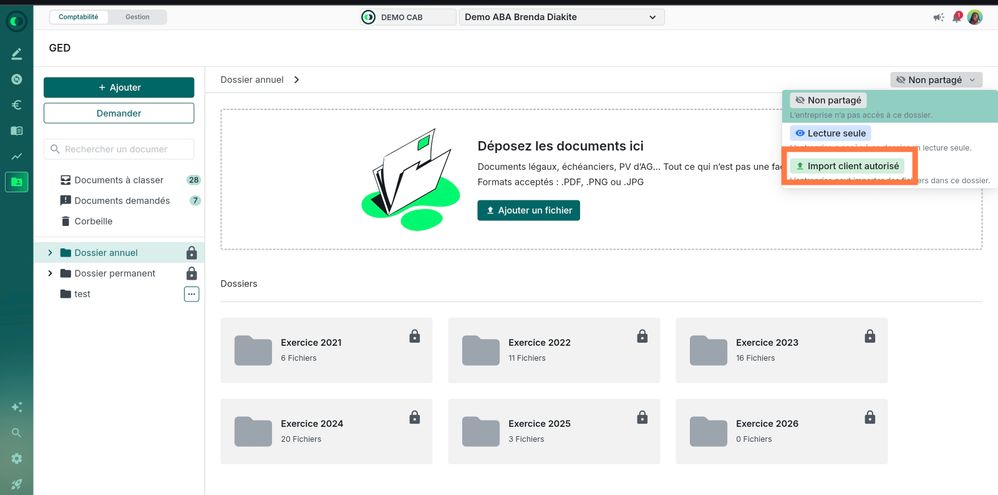This screenshot has height=495, width=998.
Task: Open the sidebar magnifier search icon
Action: pos(17,433)
